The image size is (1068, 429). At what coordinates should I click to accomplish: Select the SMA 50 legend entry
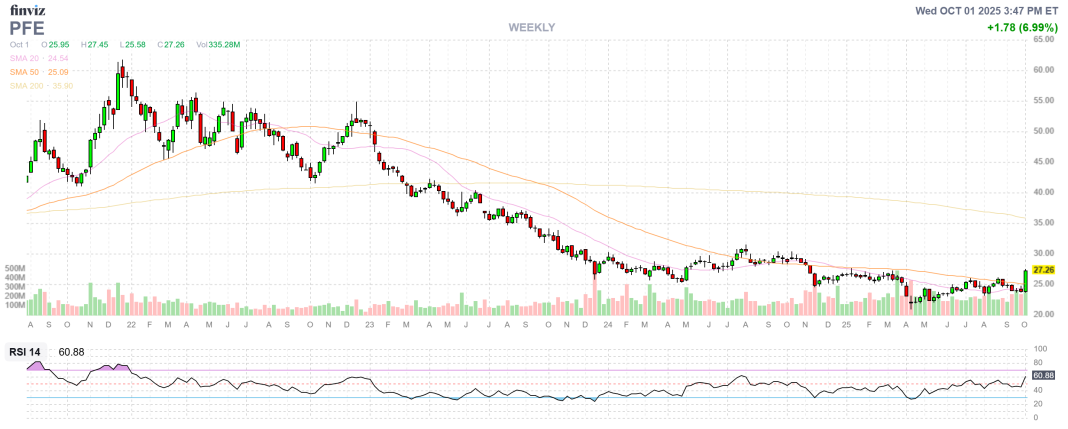click(39, 72)
